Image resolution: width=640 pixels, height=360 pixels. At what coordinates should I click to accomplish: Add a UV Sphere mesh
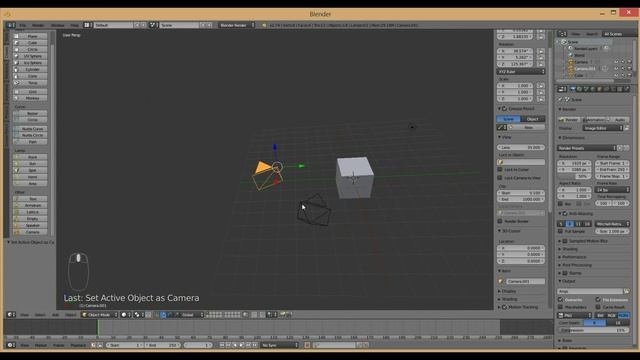tap(30, 56)
